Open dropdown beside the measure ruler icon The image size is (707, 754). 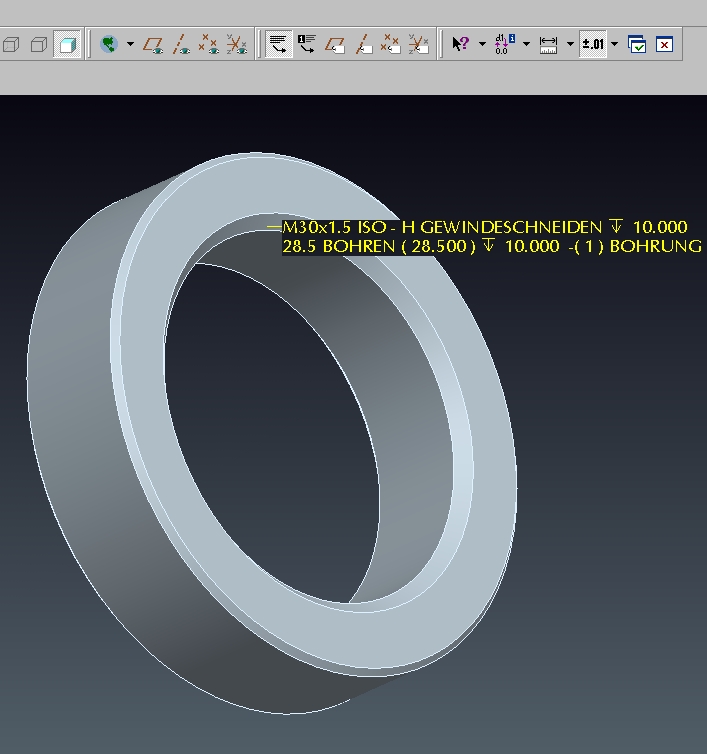point(570,44)
